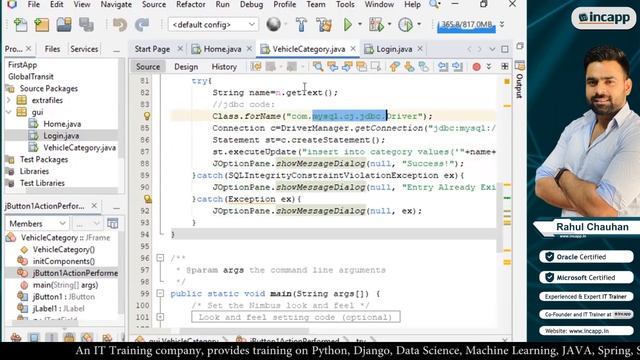Screen dimensions: 640x360
Task: Close the VehicleCategory.java tab
Action: (353, 49)
